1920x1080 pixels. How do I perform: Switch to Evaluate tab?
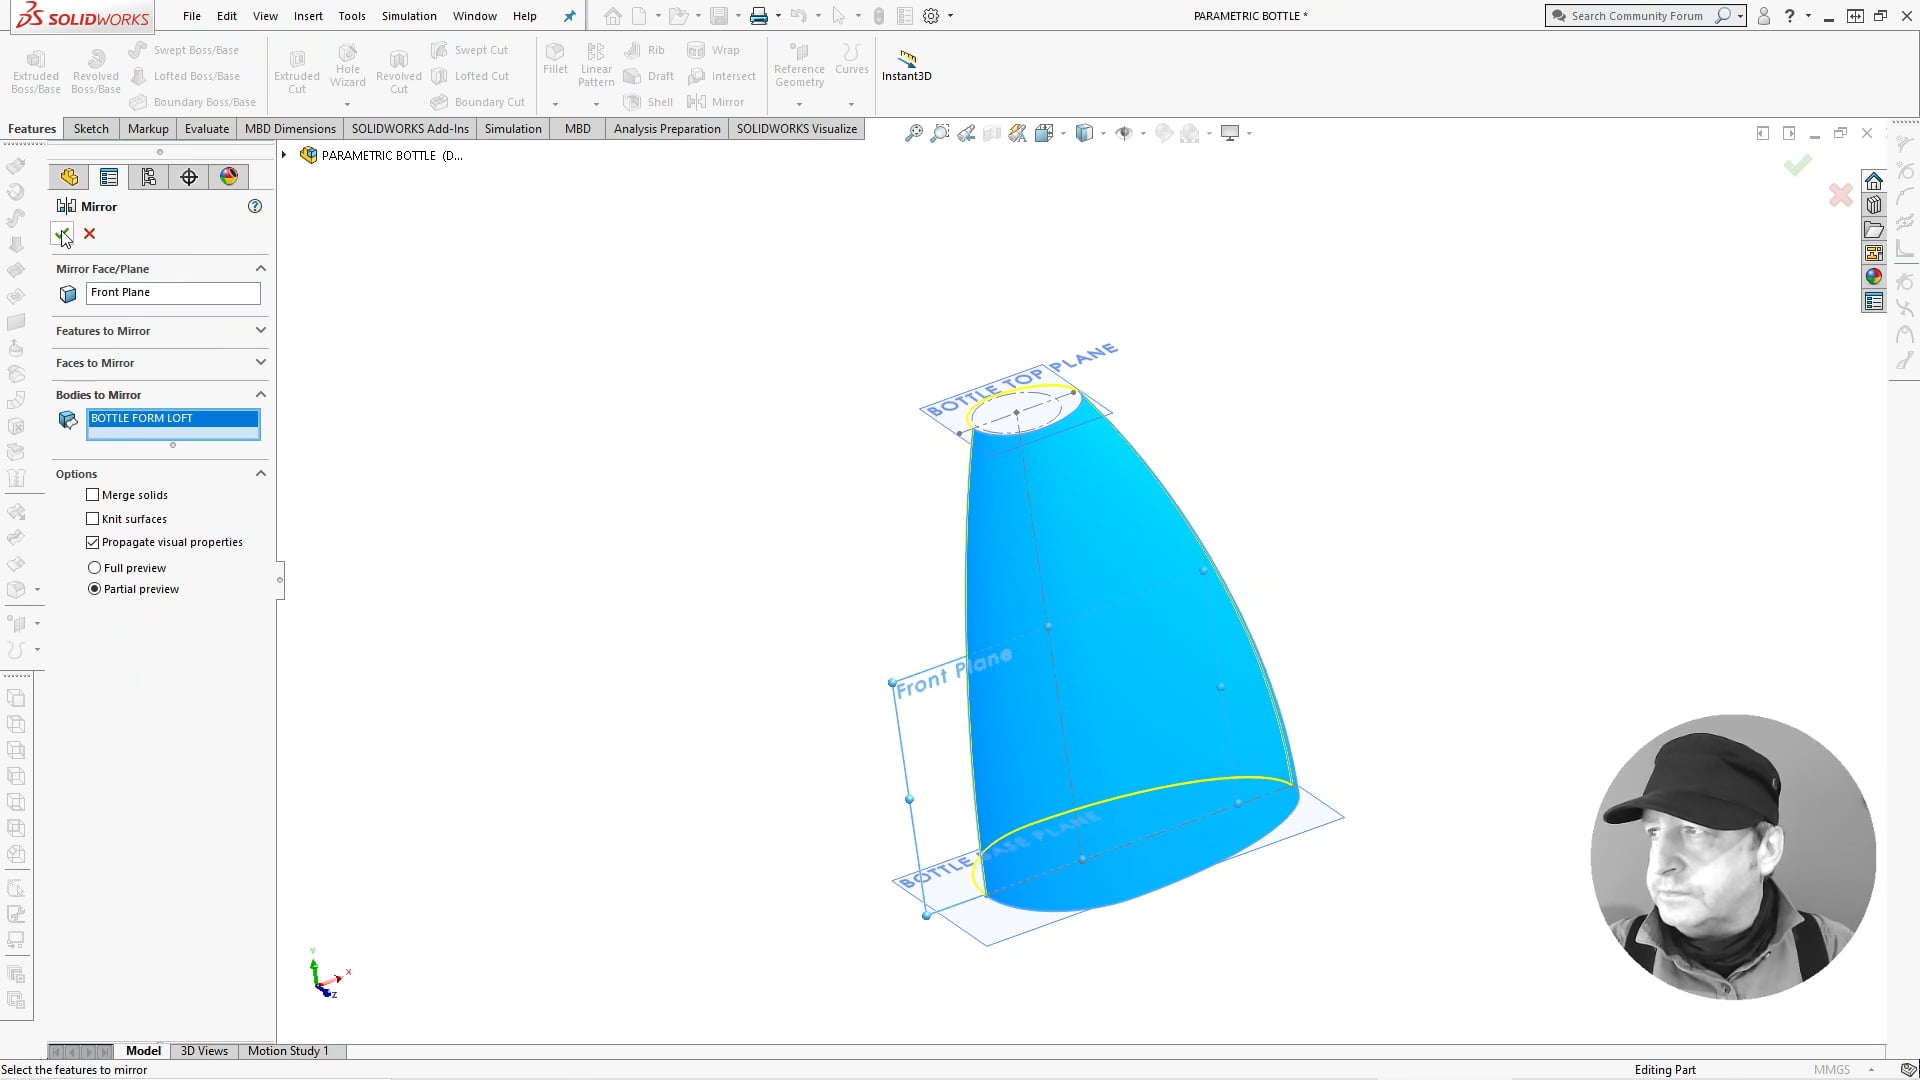click(x=207, y=129)
